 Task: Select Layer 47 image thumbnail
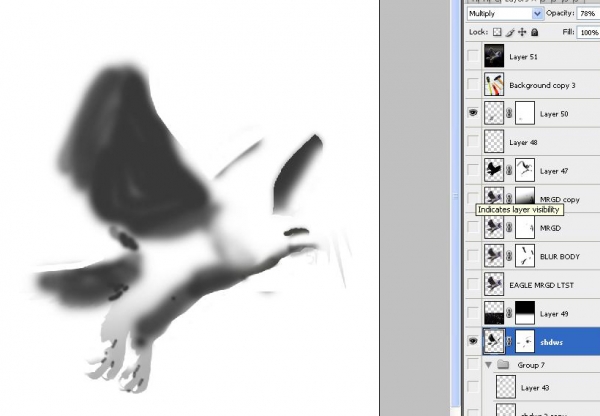(x=494, y=170)
